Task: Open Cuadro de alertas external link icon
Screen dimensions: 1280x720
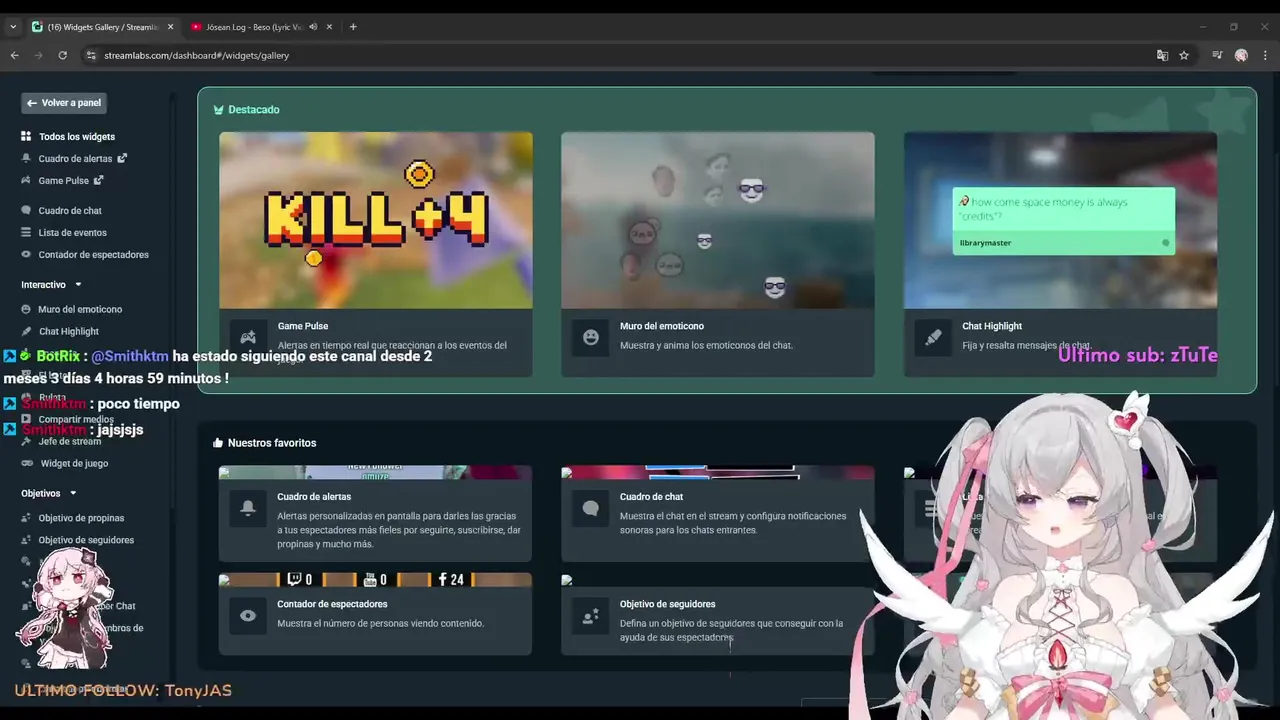Action: point(122,158)
